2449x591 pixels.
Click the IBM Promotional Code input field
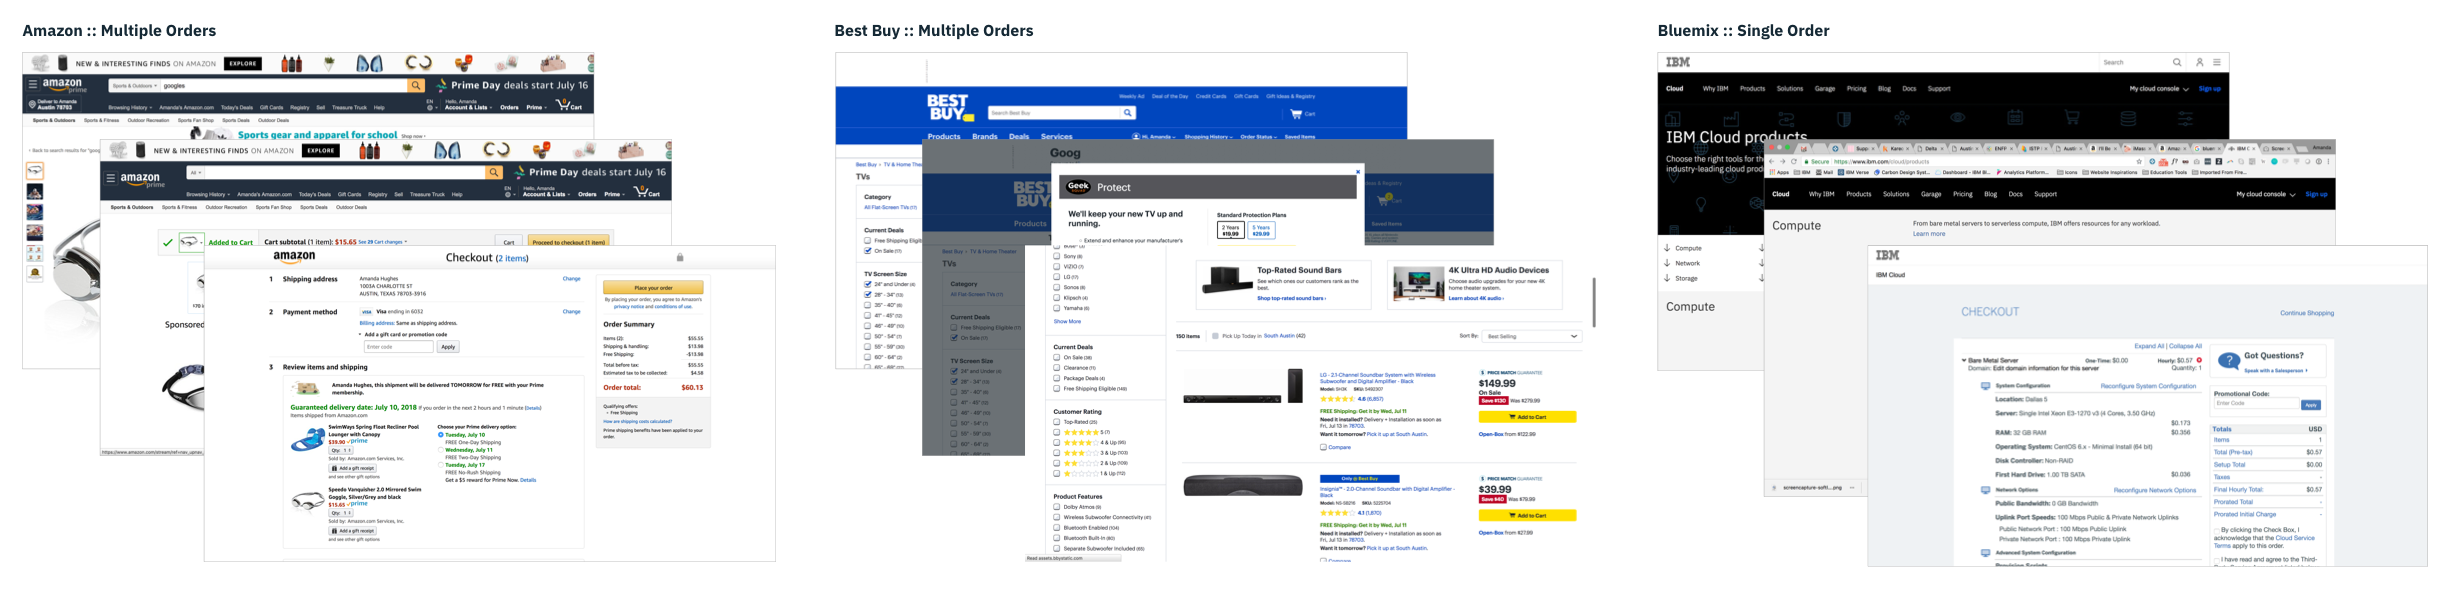point(2256,405)
